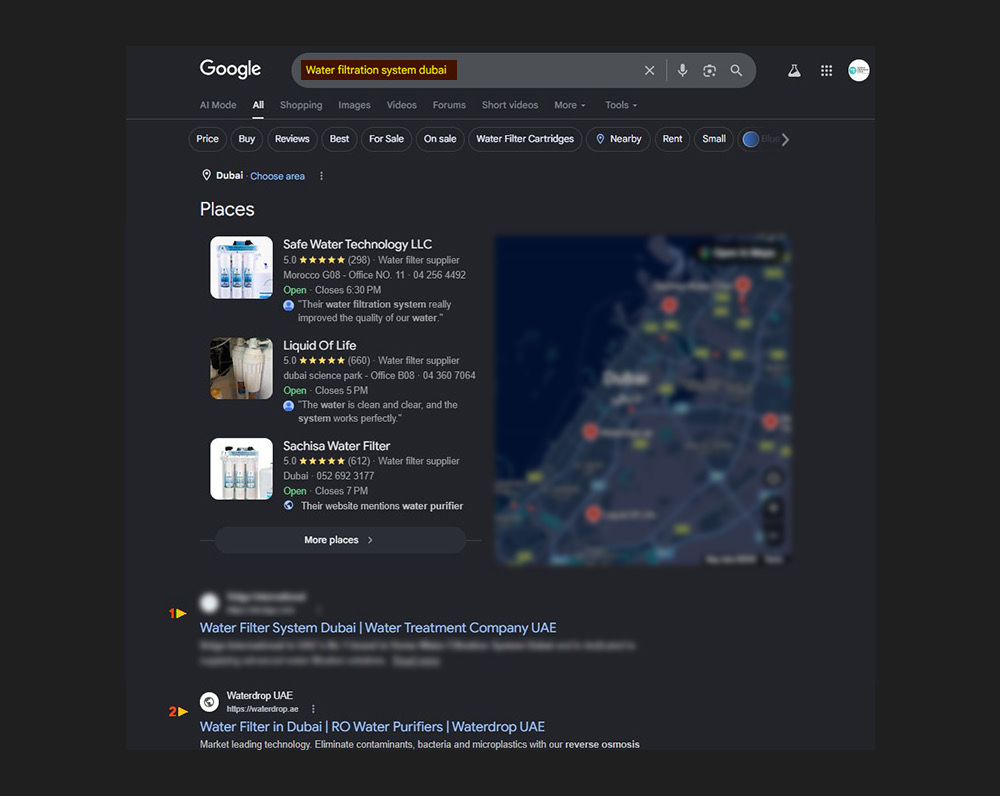
Task: View Liquid Of Life photo thumbnail
Action: [x=242, y=368]
